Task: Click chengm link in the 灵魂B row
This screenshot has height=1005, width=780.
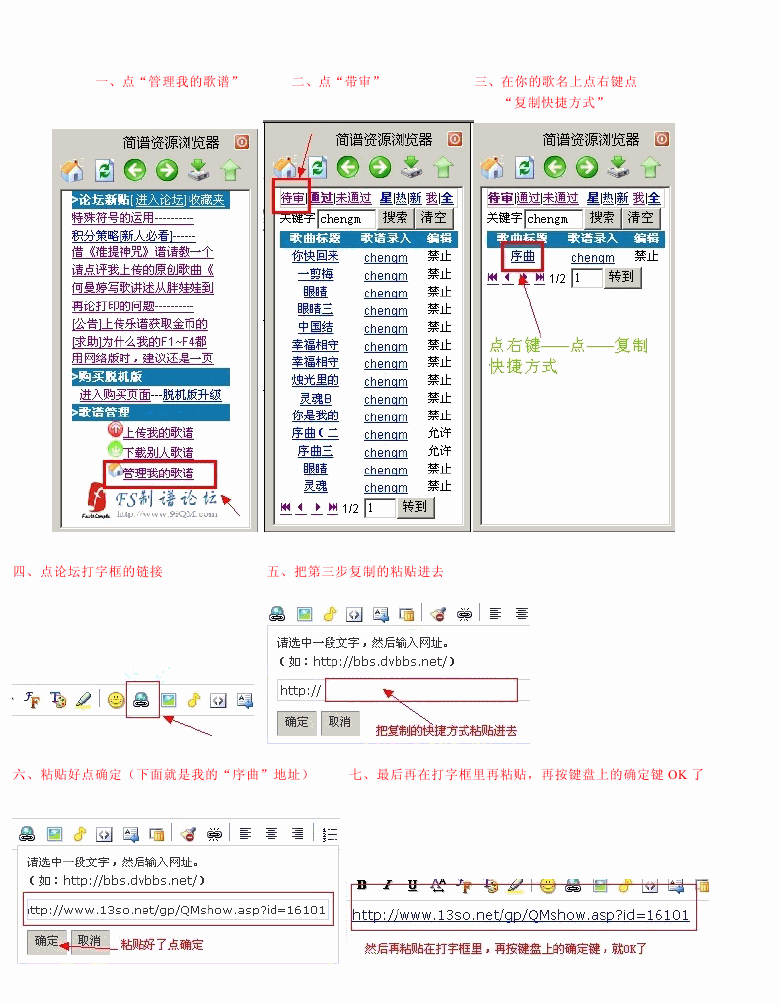Action: pos(386,399)
